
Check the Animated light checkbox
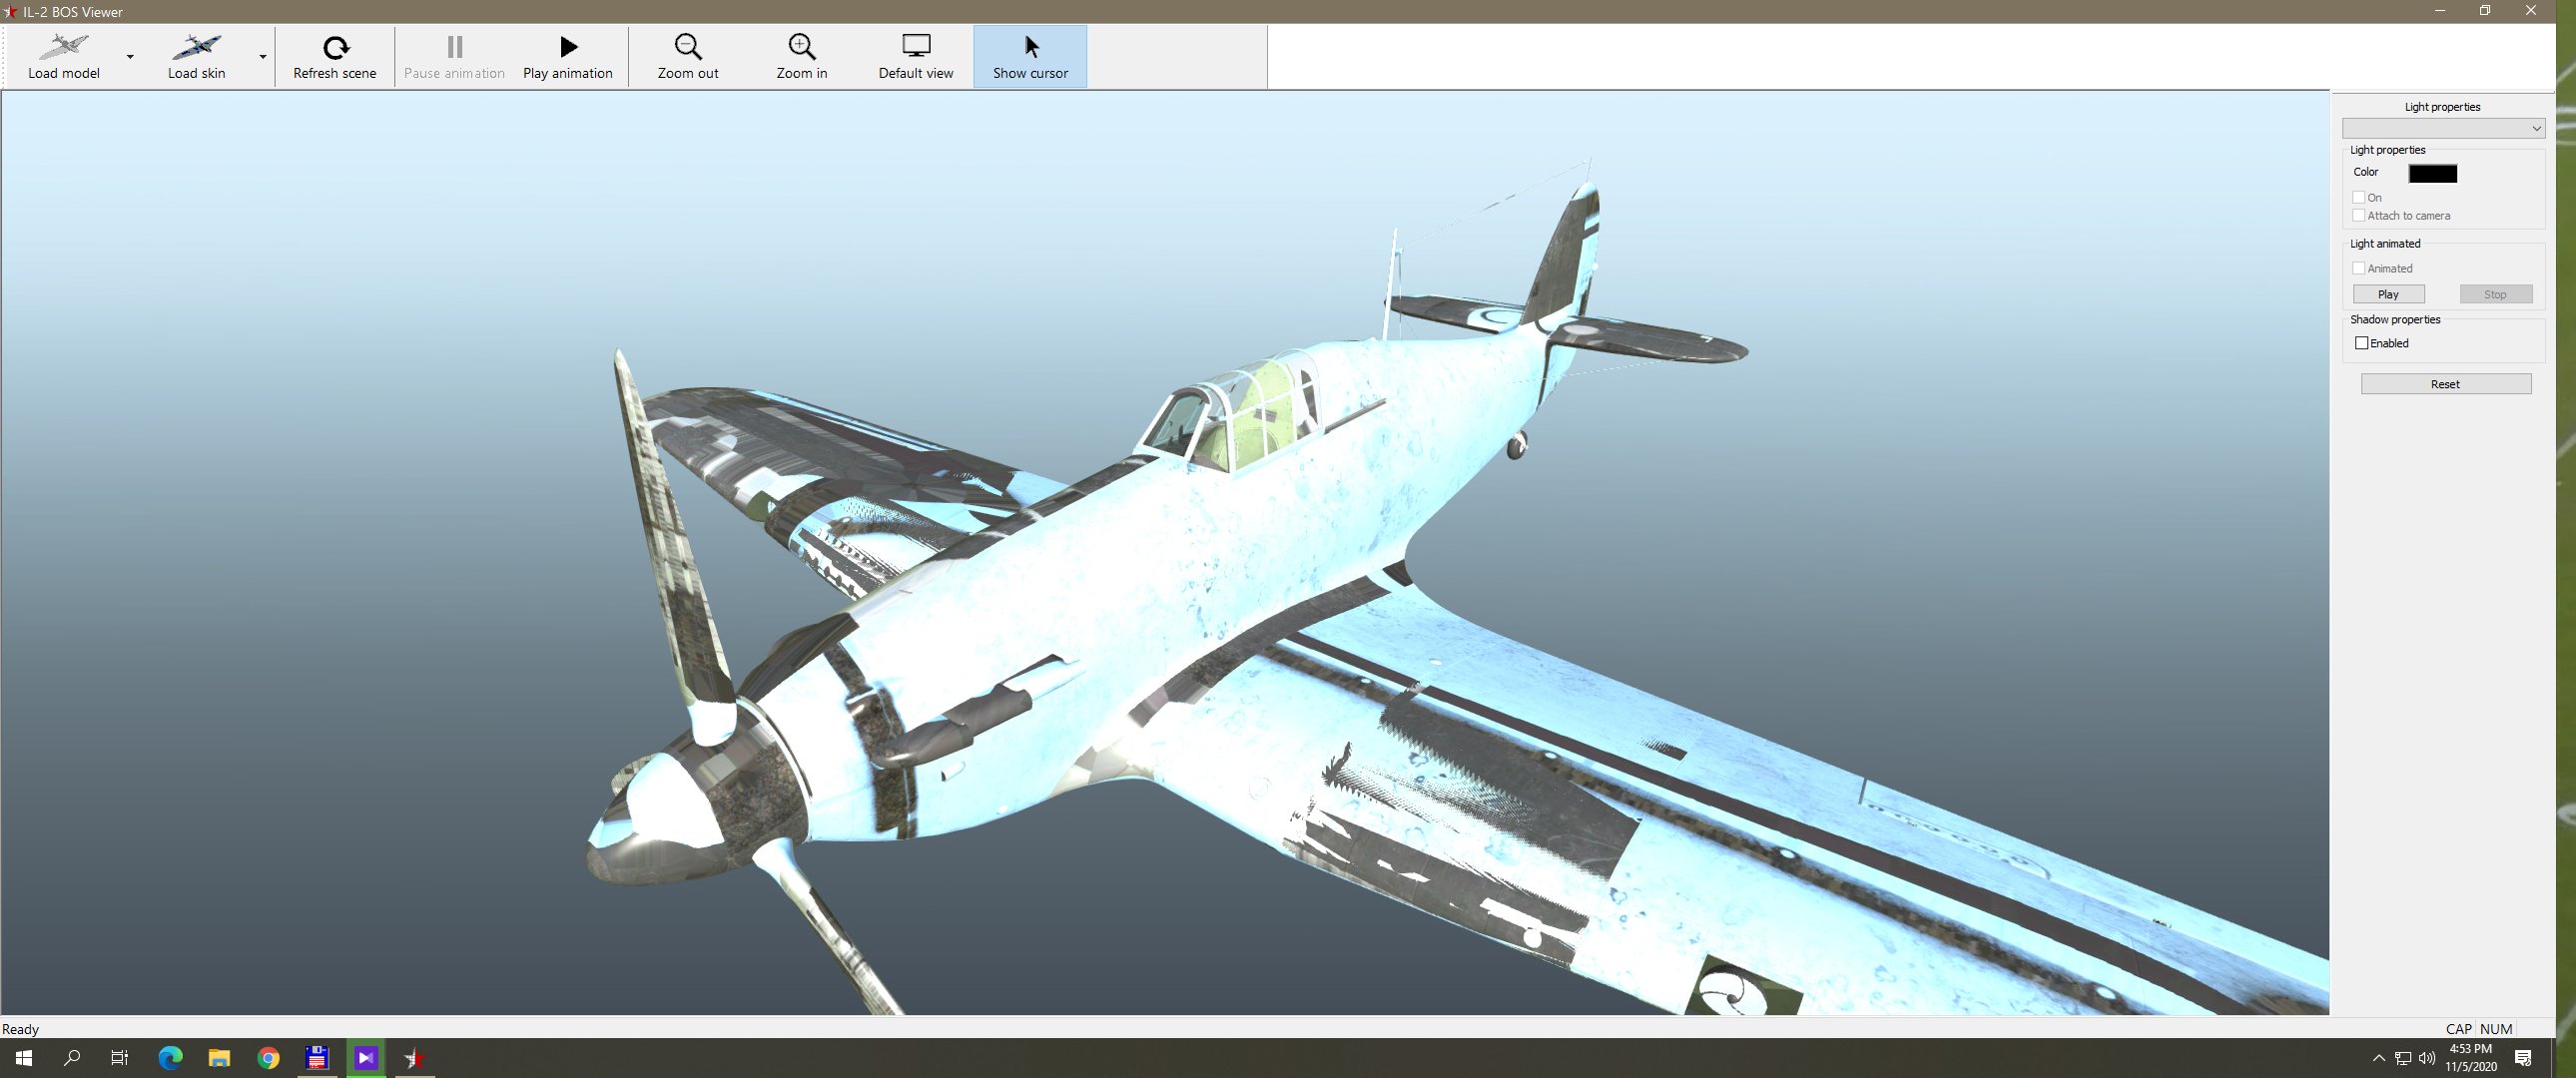2359,268
